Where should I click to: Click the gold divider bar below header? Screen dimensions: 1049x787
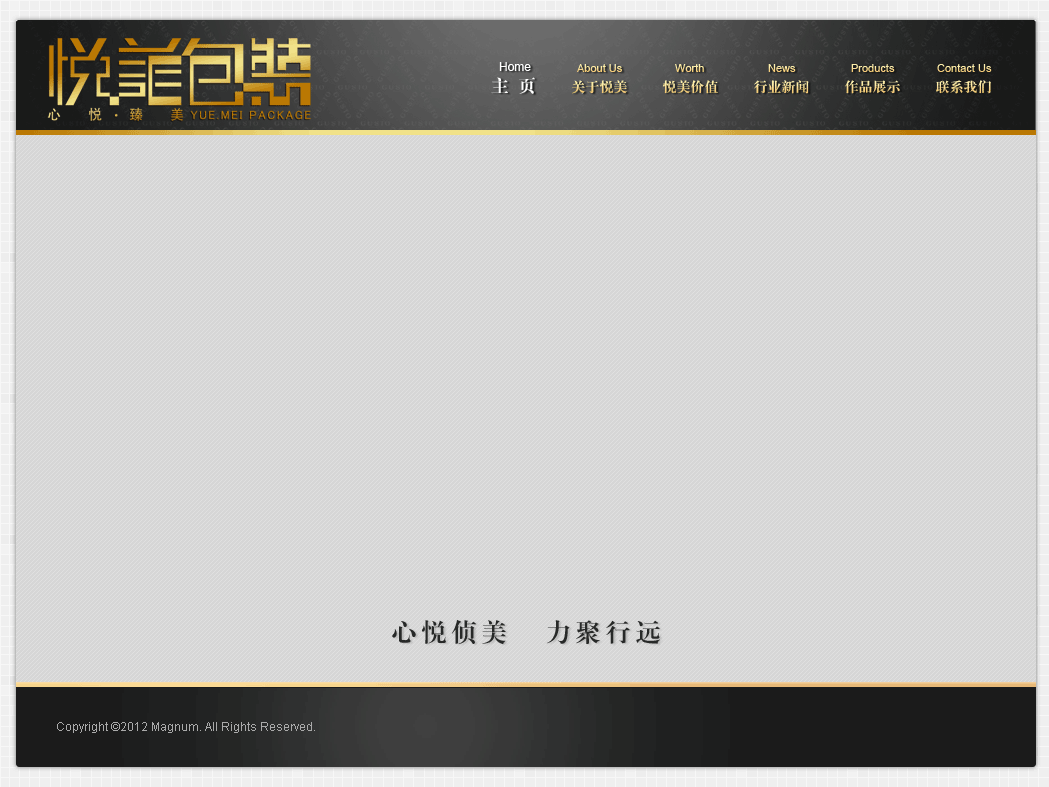(525, 132)
